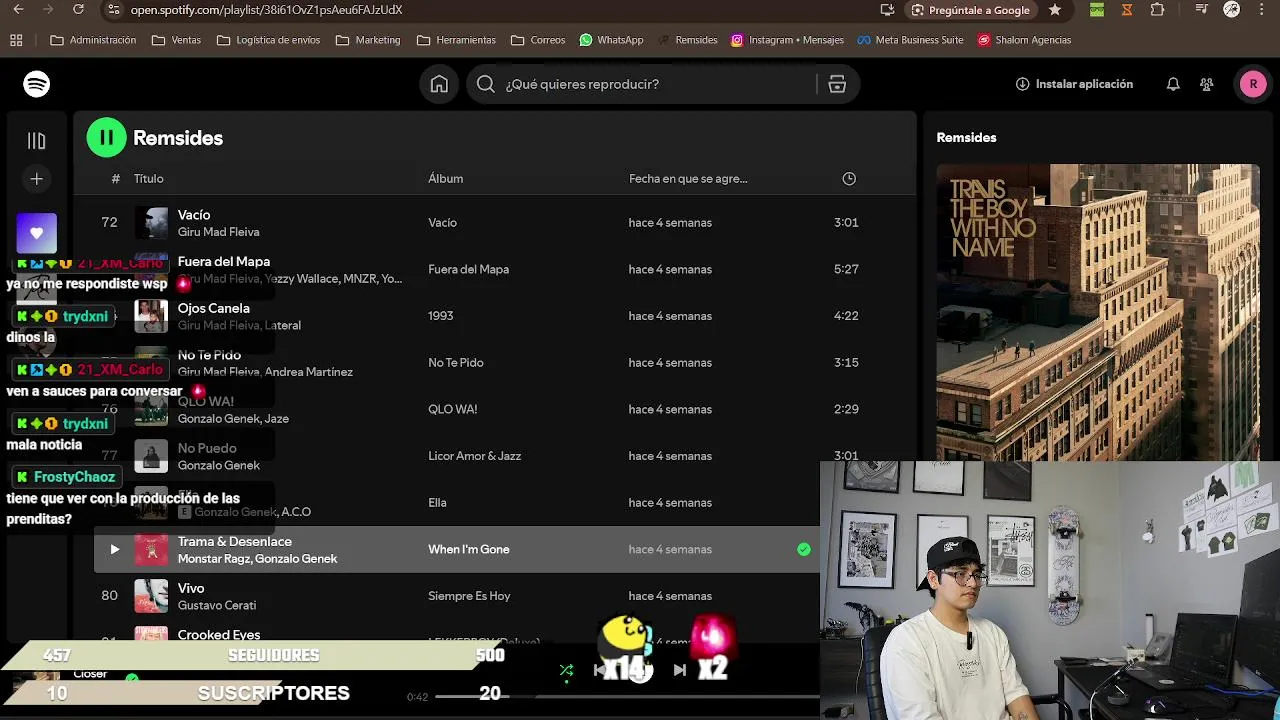Open album 1993

pos(441,316)
